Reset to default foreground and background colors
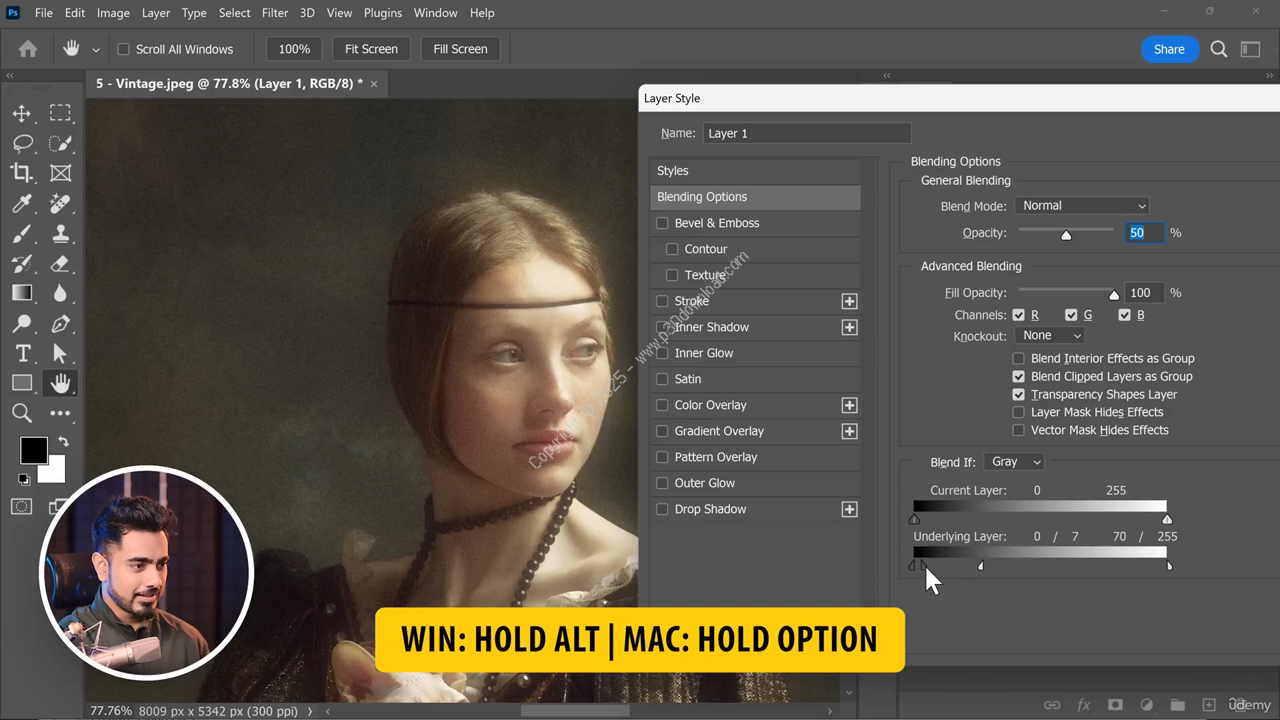 click(x=24, y=479)
